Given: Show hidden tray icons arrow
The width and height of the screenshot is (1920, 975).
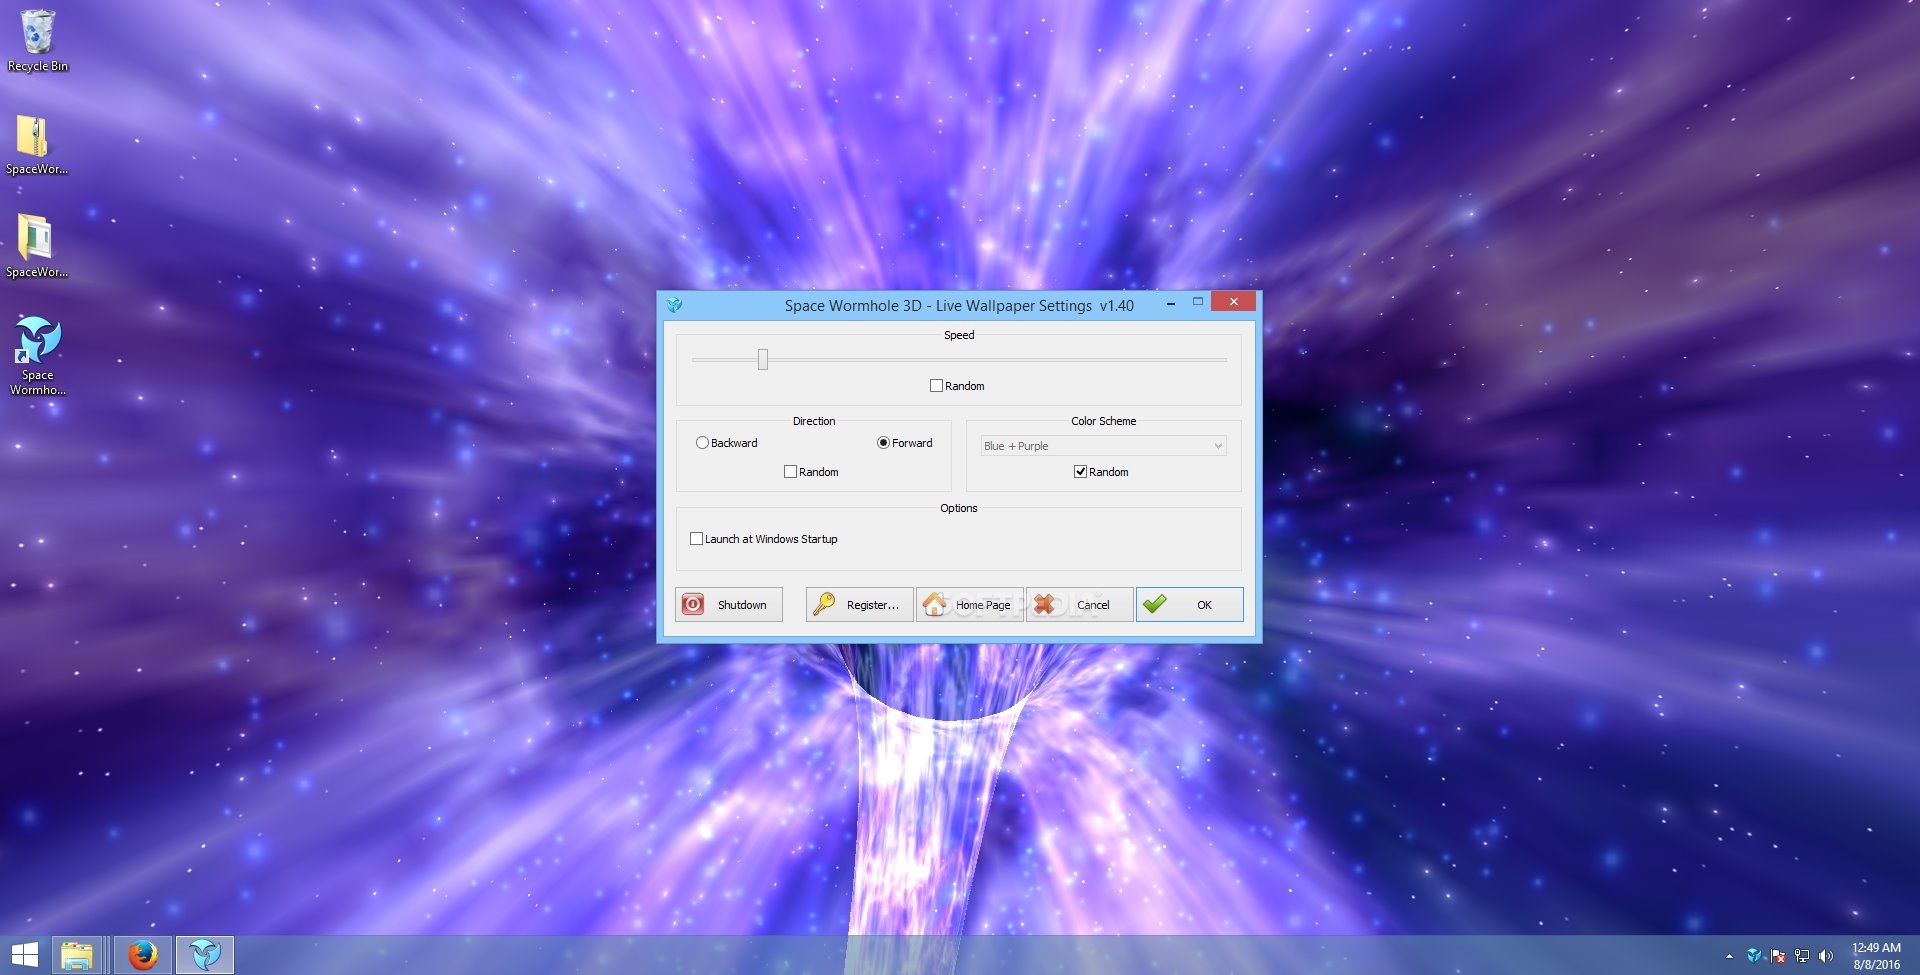Looking at the screenshot, I should [1729, 956].
